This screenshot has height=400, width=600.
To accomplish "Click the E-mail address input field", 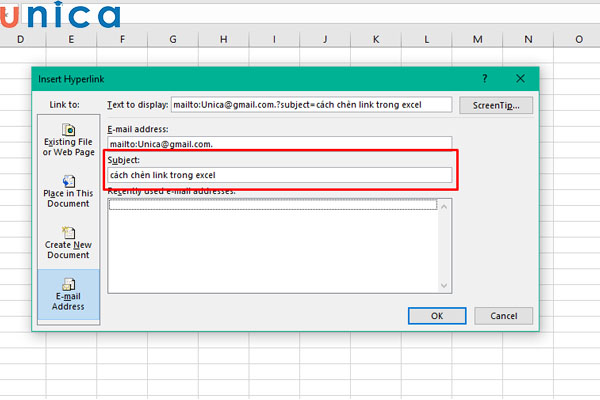I will (279, 144).
